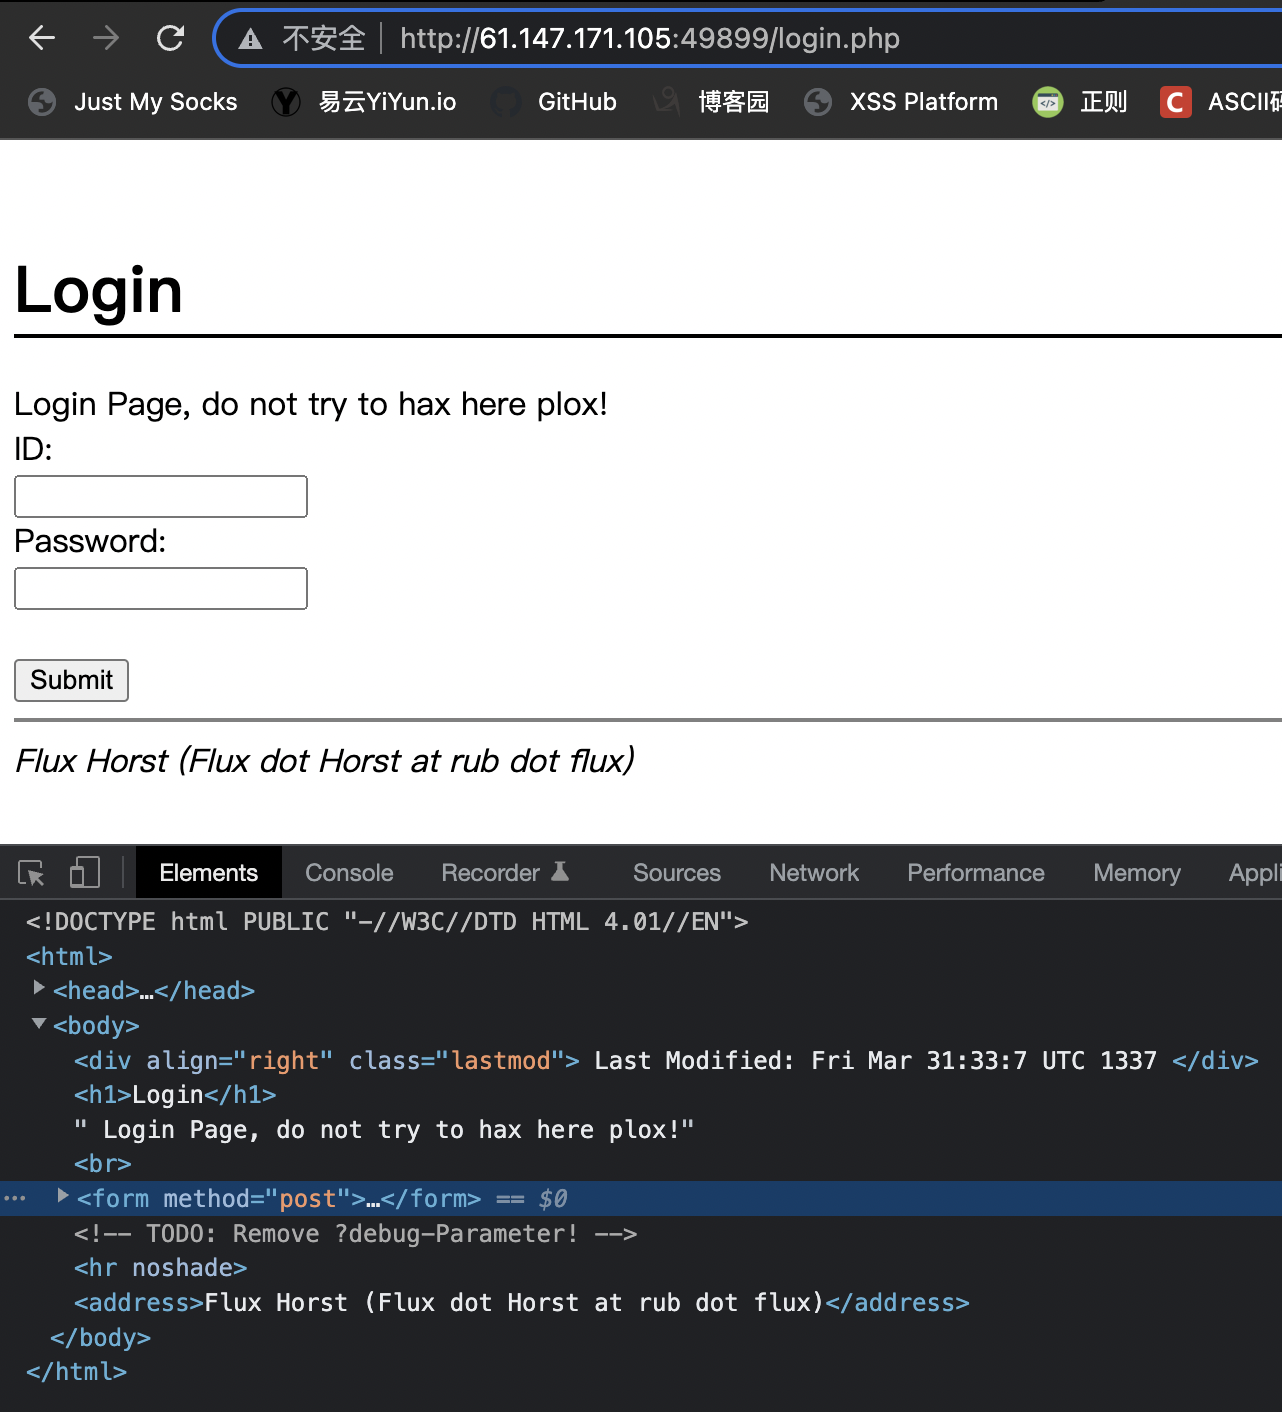Open the 正则 bookmark

coord(1080,102)
